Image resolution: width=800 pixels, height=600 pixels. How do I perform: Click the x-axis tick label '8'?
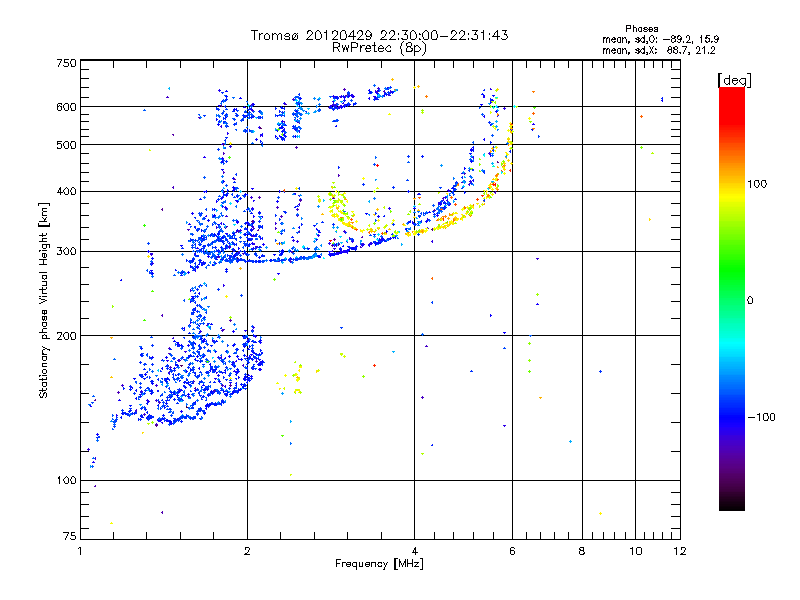pos(582,551)
